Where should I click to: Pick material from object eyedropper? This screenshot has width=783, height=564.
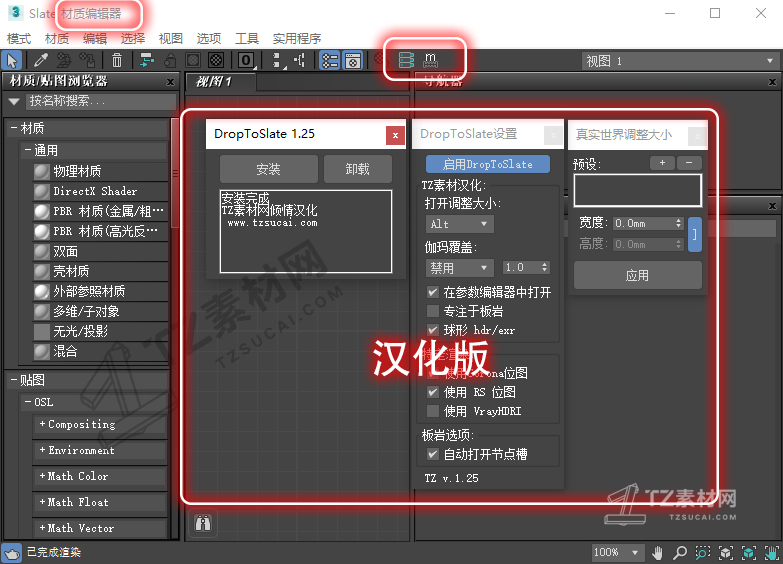coord(40,61)
